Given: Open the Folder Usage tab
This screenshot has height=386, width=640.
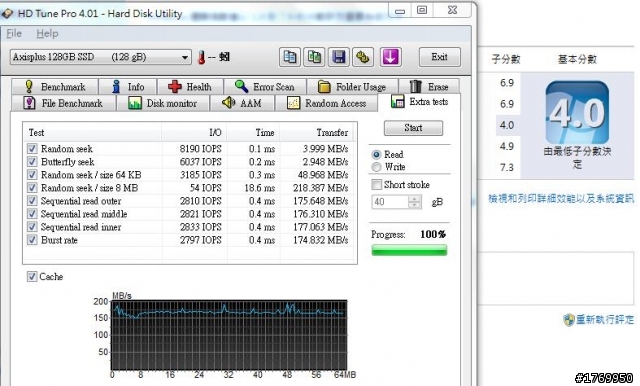Looking at the screenshot, I should pos(352,87).
